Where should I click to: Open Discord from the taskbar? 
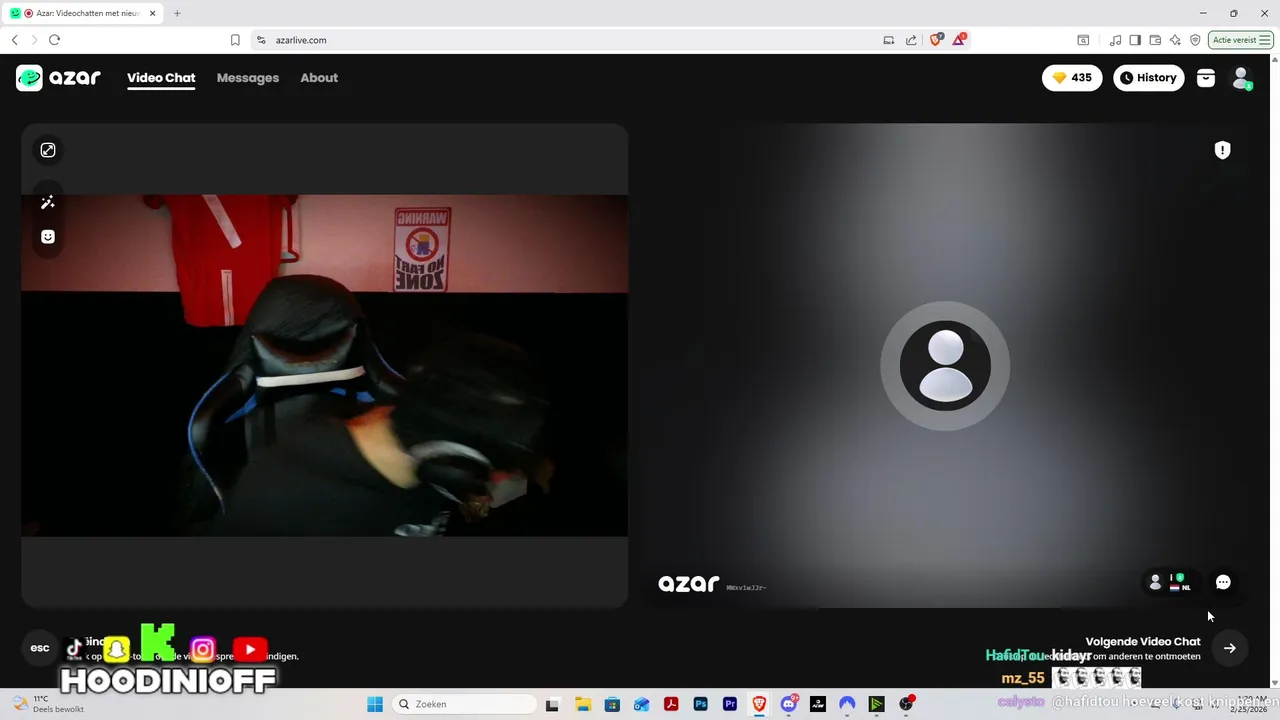(789, 704)
